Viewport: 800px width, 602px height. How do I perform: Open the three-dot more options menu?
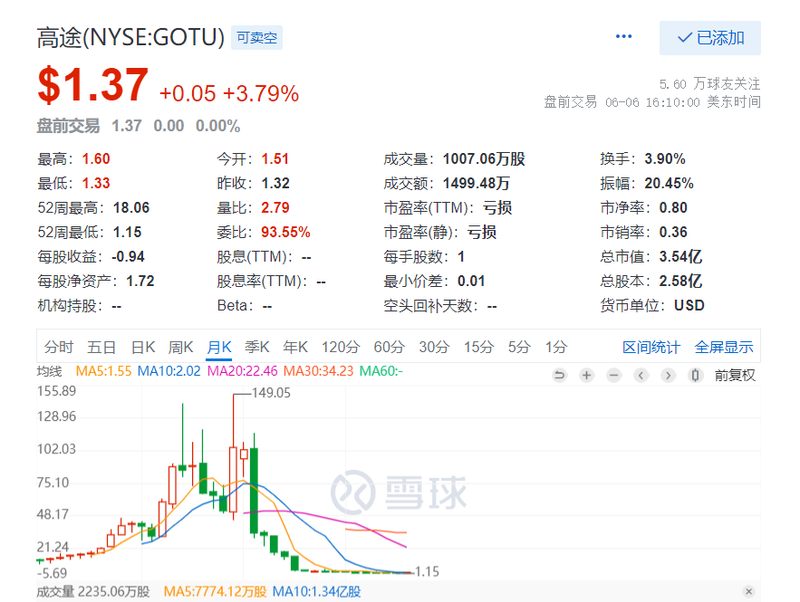(x=623, y=36)
